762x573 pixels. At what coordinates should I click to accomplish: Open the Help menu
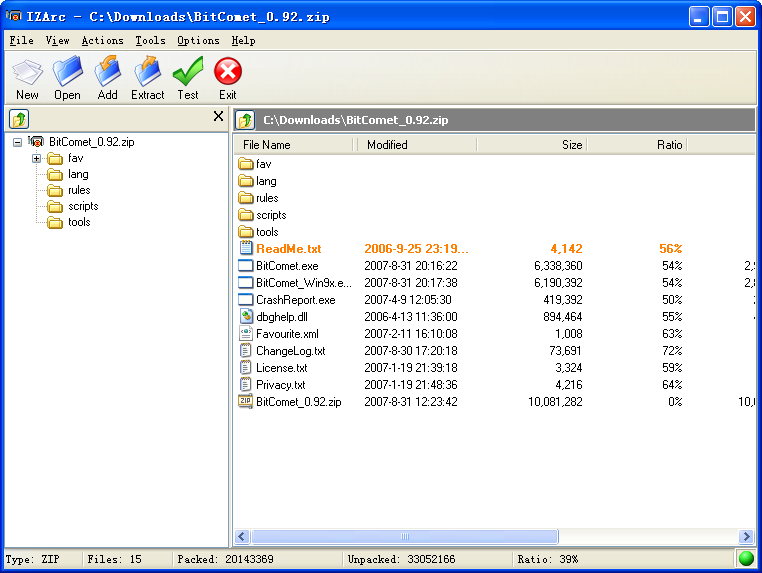click(243, 40)
